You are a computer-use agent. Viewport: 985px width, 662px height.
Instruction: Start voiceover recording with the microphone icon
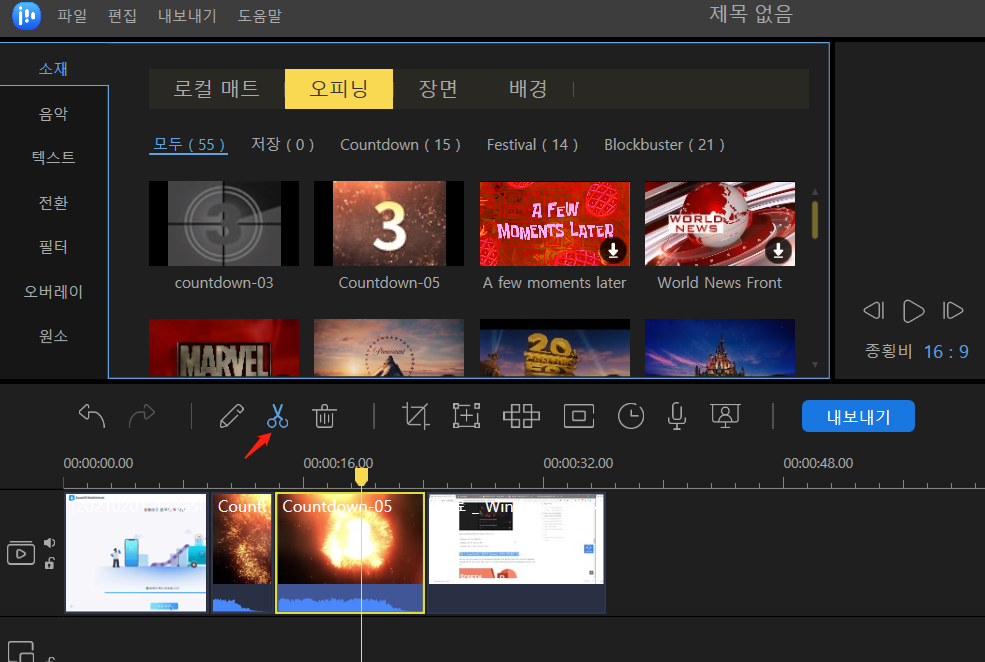[x=676, y=416]
